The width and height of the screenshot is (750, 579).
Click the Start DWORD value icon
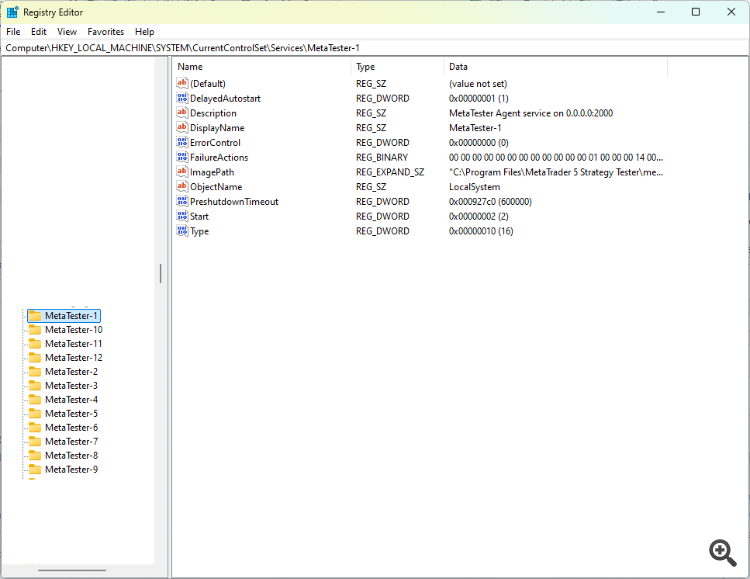click(x=182, y=216)
